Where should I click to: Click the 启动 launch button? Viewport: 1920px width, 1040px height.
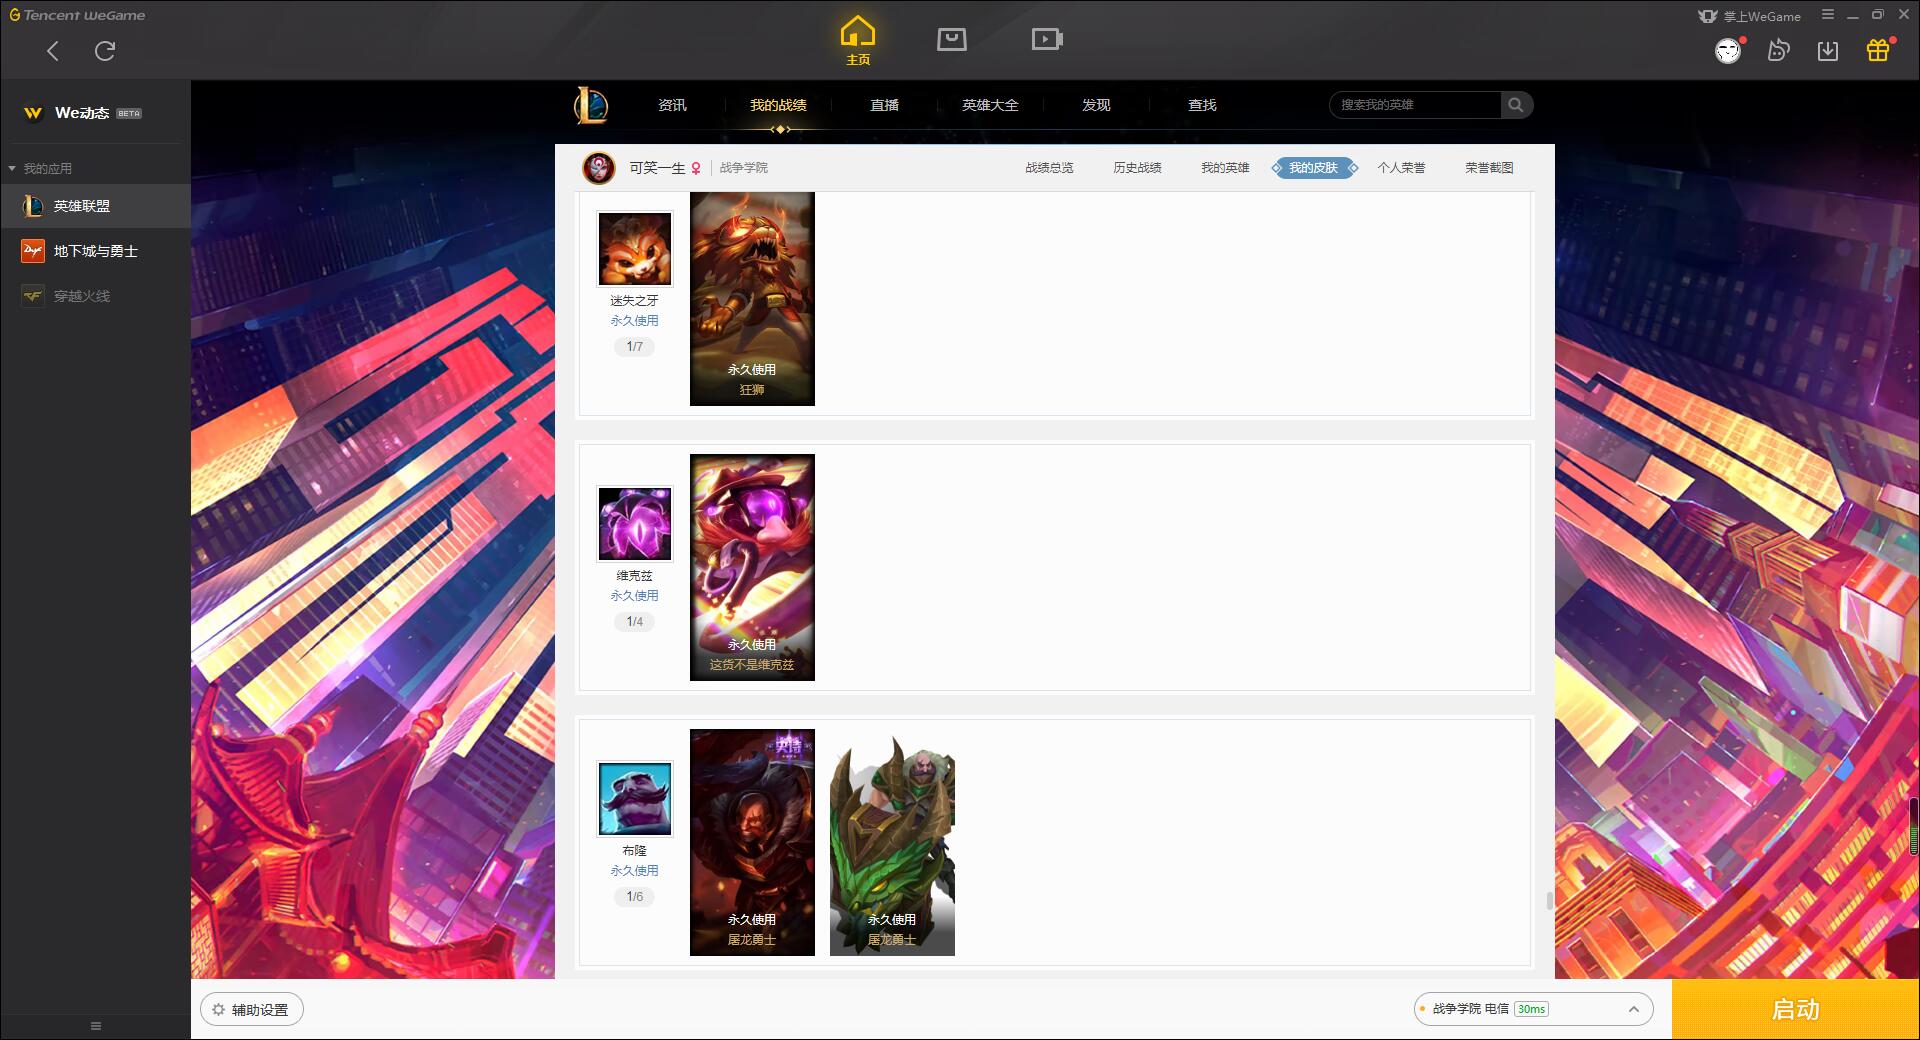pyautogui.click(x=1795, y=1010)
